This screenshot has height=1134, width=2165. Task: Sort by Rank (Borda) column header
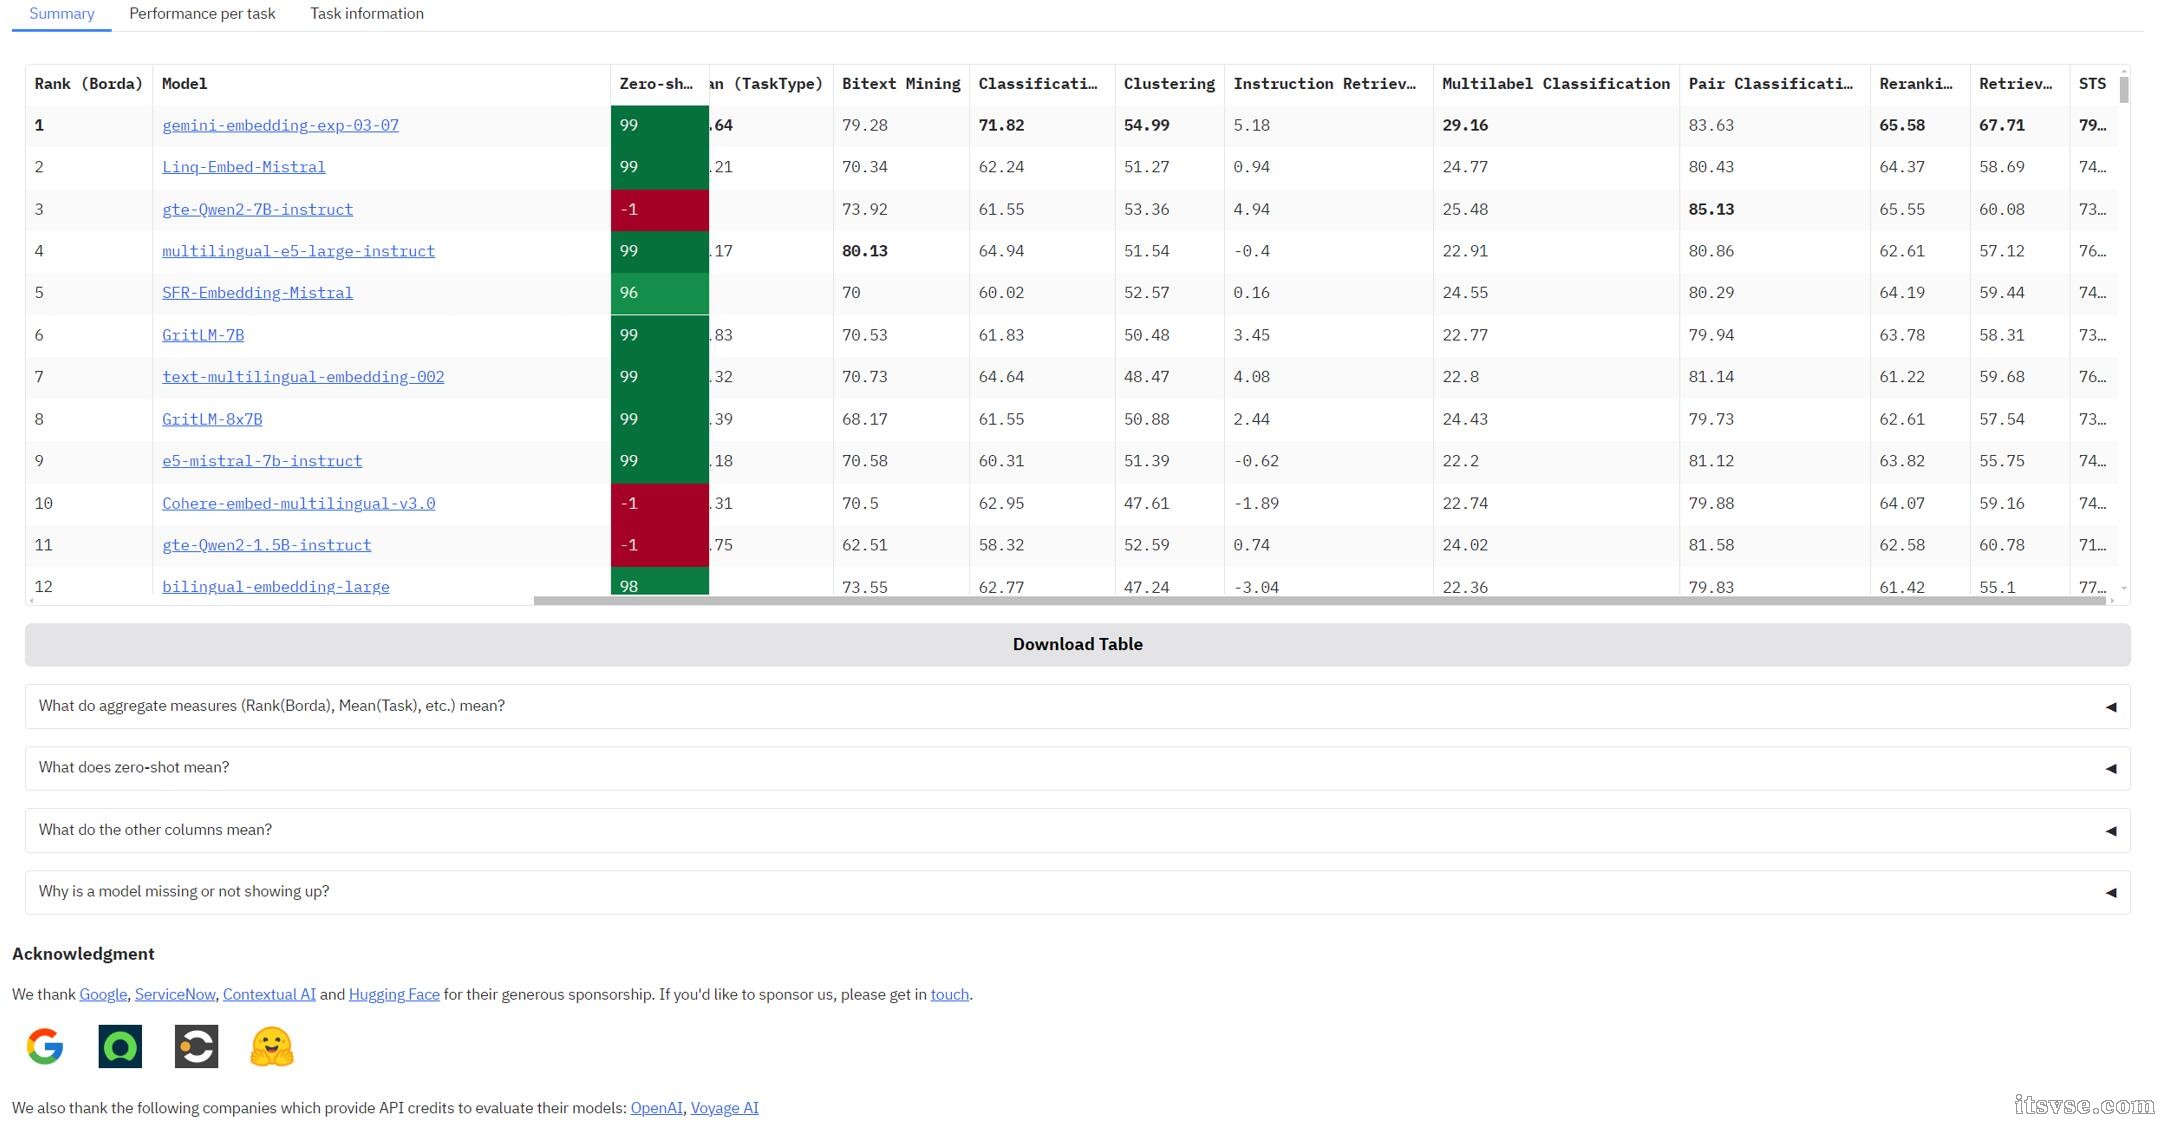pyautogui.click(x=89, y=84)
